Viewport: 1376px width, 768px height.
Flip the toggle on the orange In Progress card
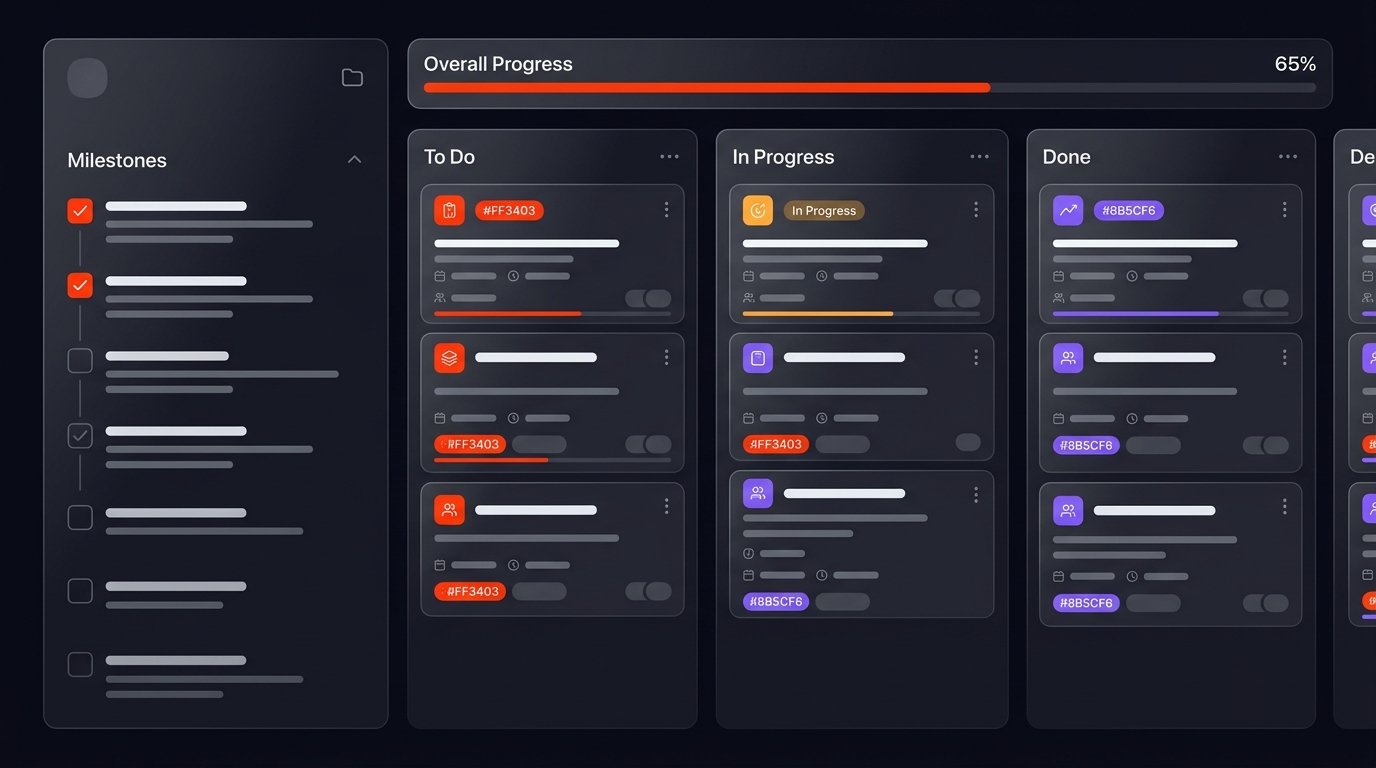957,298
